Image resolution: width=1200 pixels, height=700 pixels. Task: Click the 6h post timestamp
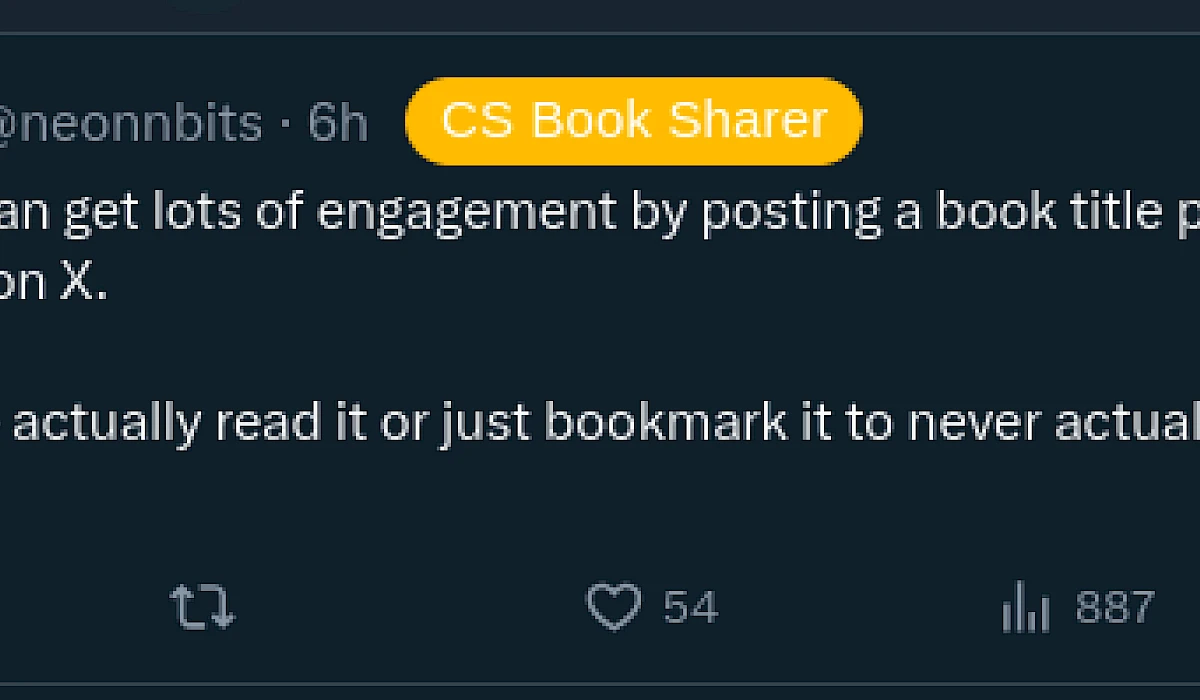point(338,123)
